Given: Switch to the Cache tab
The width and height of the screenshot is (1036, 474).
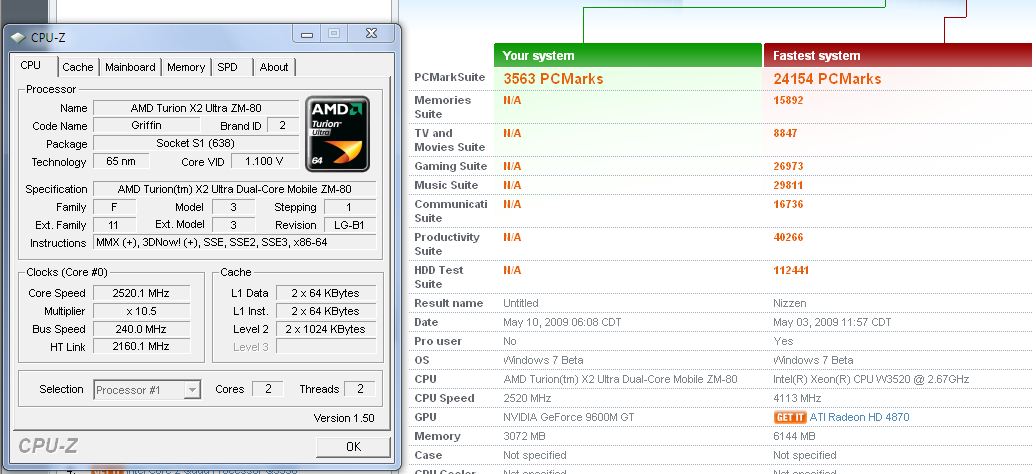Looking at the screenshot, I should point(78,67).
